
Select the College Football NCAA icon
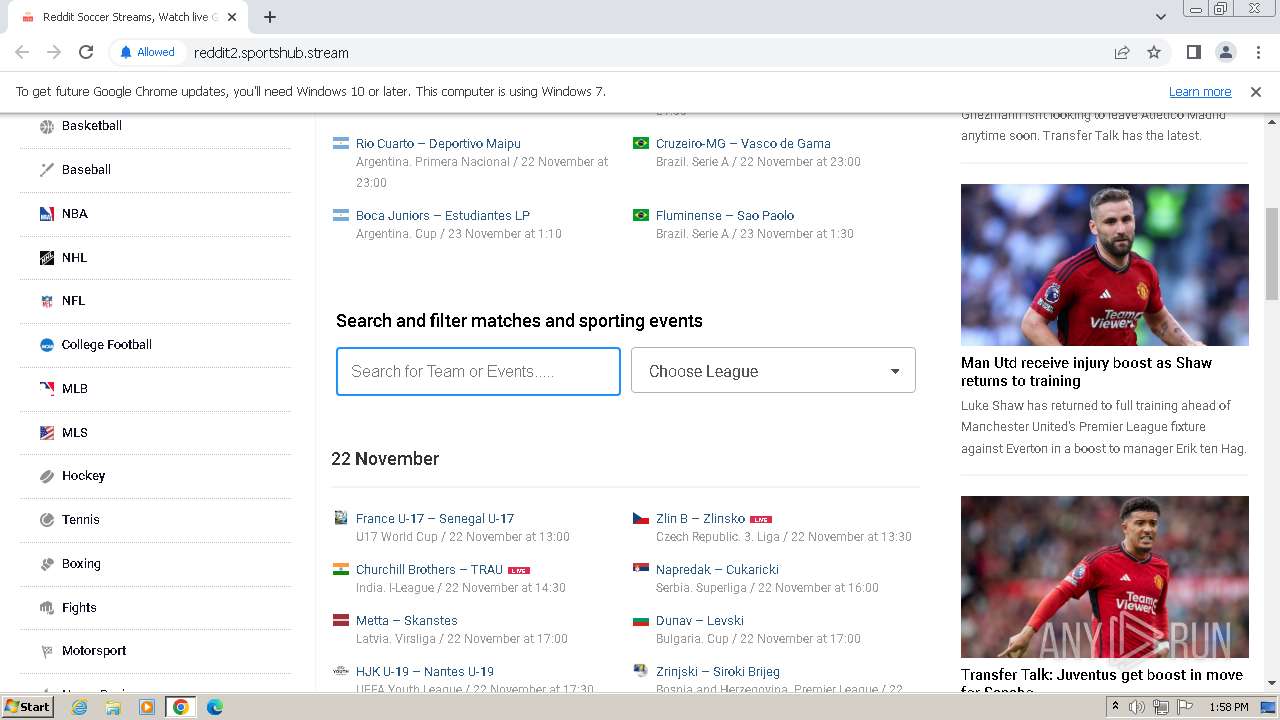coord(47,345)
